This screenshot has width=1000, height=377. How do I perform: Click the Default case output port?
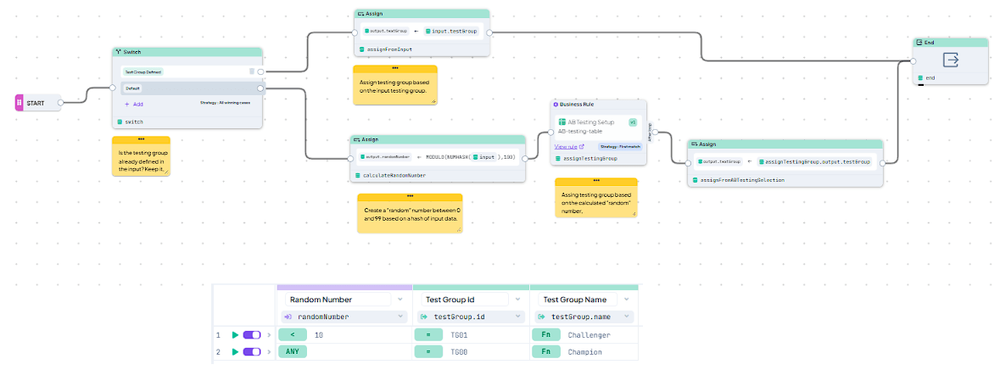tap(260, 88)
